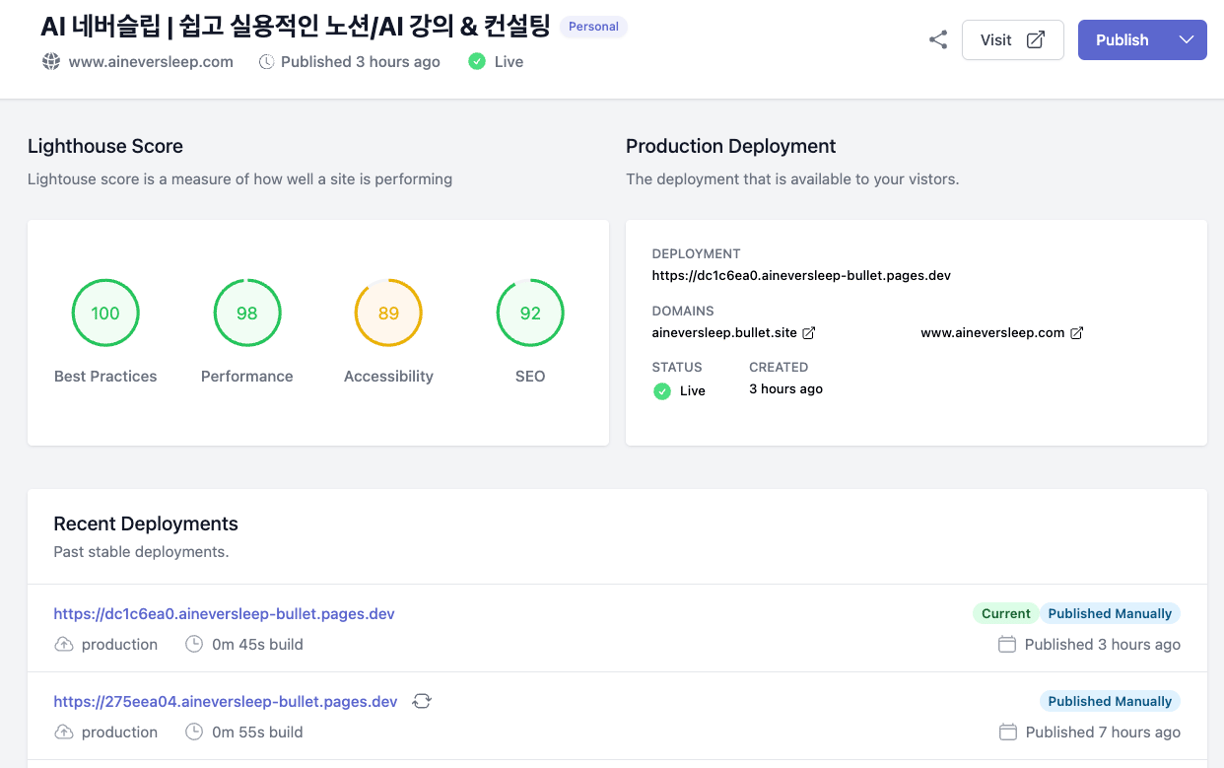Click the external link icon next to aineversleep.bullet.site
The width and height of the screenshot is (1224, 768).
click(x=809, y=333)
